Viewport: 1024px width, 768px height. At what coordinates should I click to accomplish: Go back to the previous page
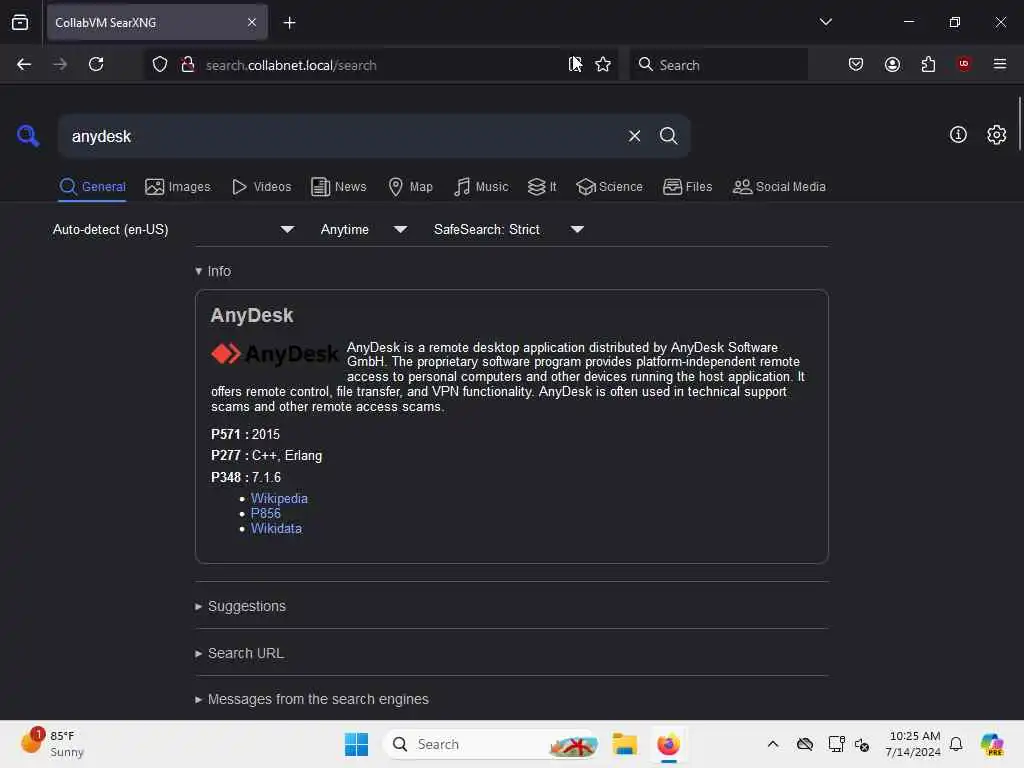click(24, 64)
